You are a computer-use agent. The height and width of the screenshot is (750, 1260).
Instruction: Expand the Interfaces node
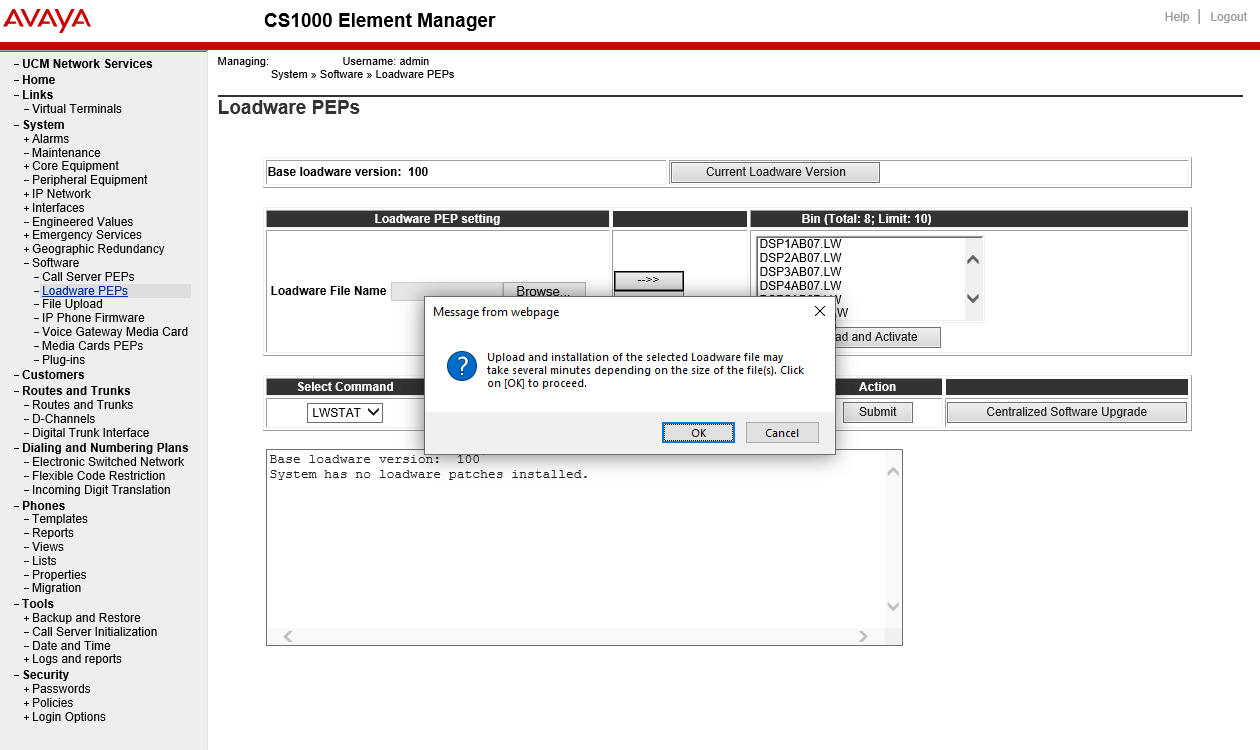[x=27, y=209]
